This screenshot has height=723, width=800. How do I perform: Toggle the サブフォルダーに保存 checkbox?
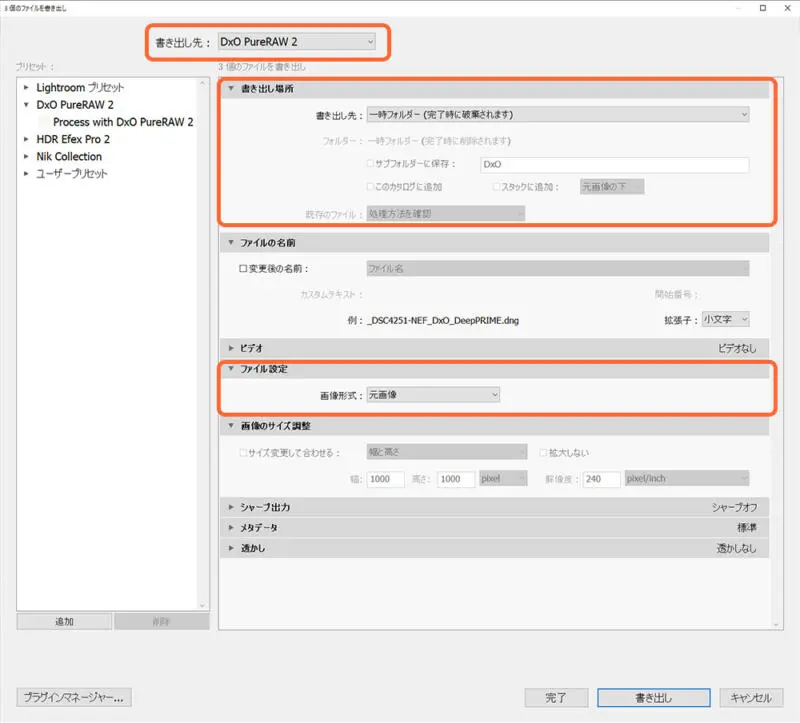tap(370, 164)
